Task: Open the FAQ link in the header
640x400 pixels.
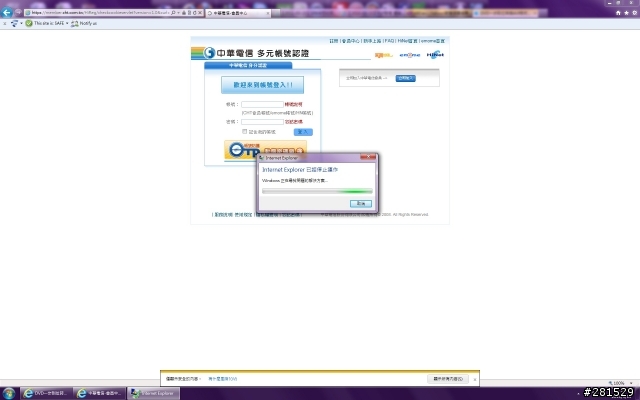Action: click(389, 41)
